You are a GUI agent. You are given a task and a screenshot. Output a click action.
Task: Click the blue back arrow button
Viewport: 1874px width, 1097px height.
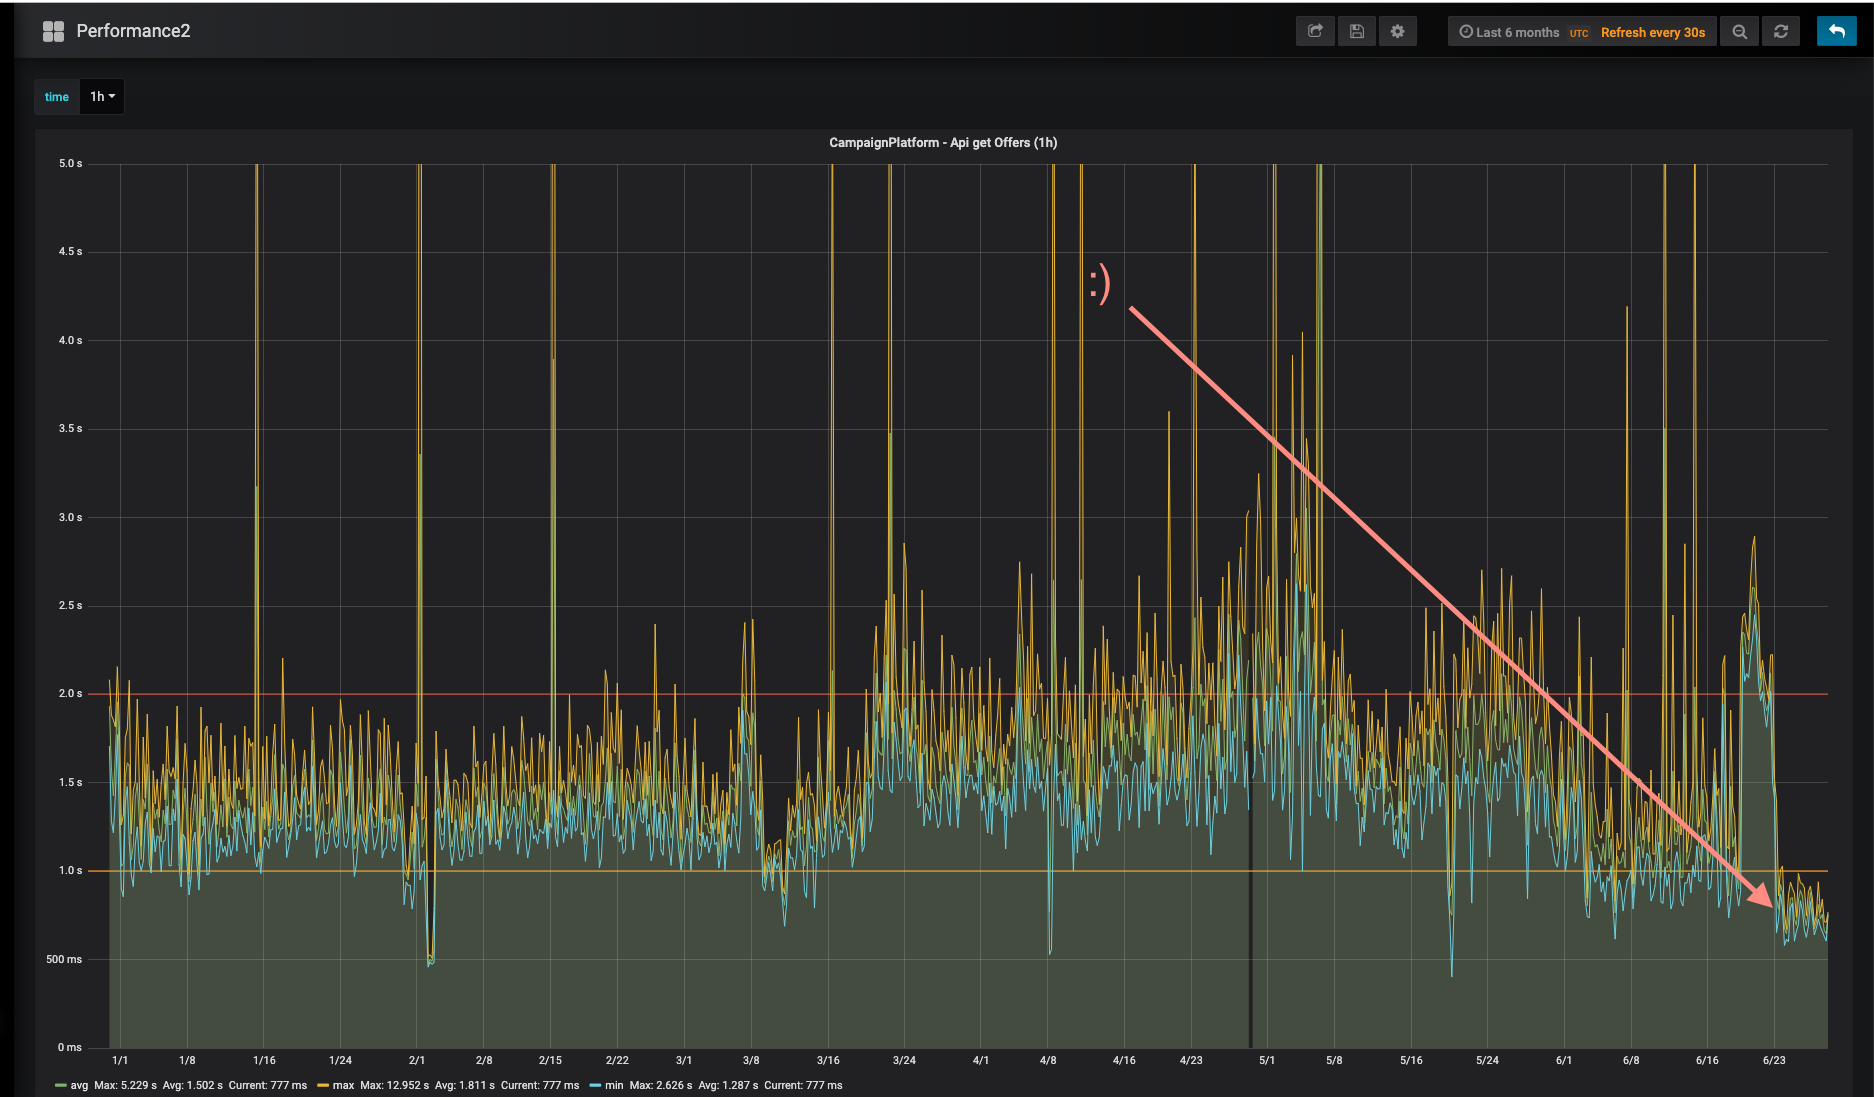1837,31
